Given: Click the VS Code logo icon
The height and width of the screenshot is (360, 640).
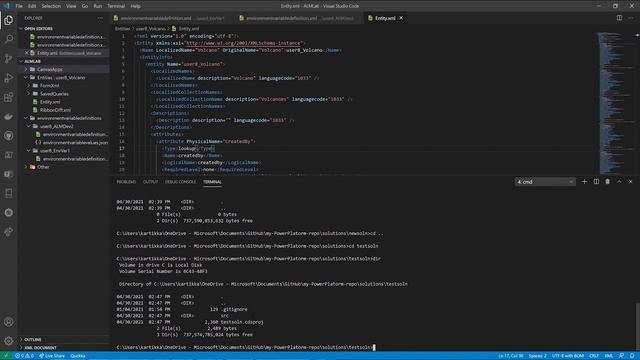Looking at the screenshot, I should (x=7, y=6).
